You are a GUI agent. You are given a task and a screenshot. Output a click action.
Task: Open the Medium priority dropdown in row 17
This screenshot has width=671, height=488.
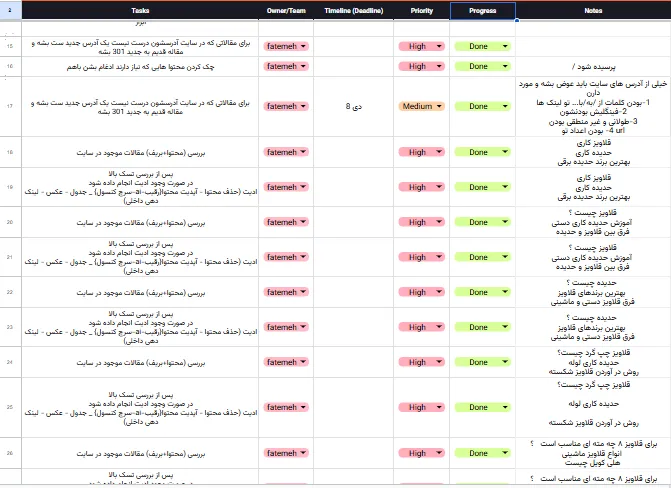coord(422,106)
